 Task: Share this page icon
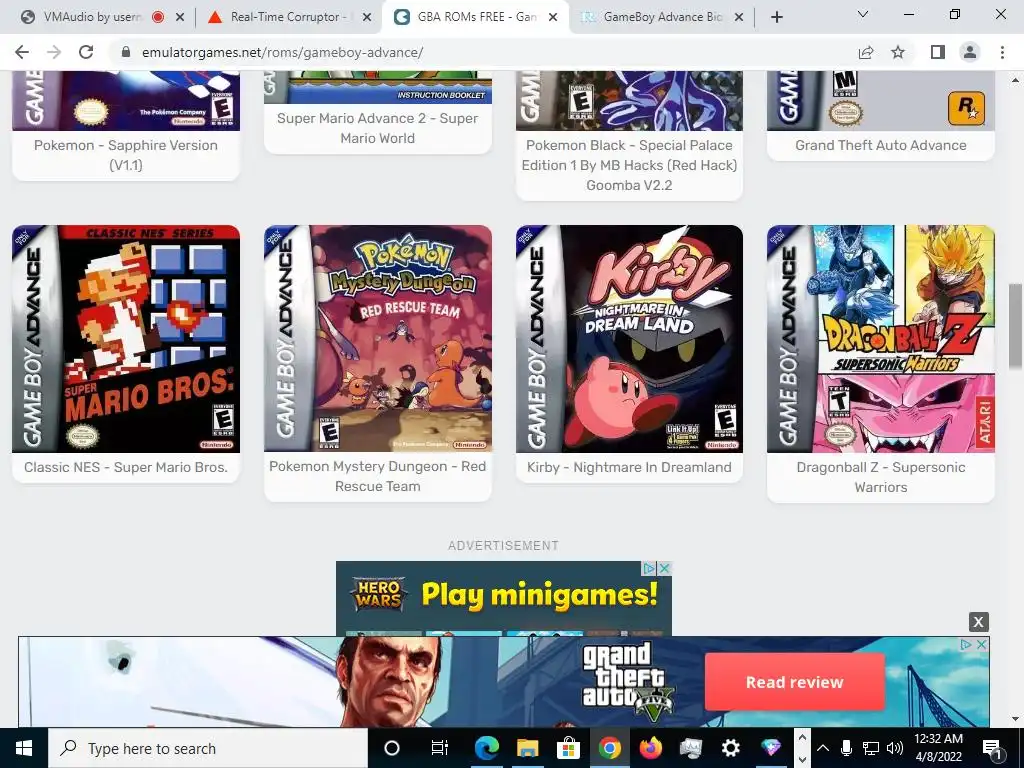coord(866,52)
